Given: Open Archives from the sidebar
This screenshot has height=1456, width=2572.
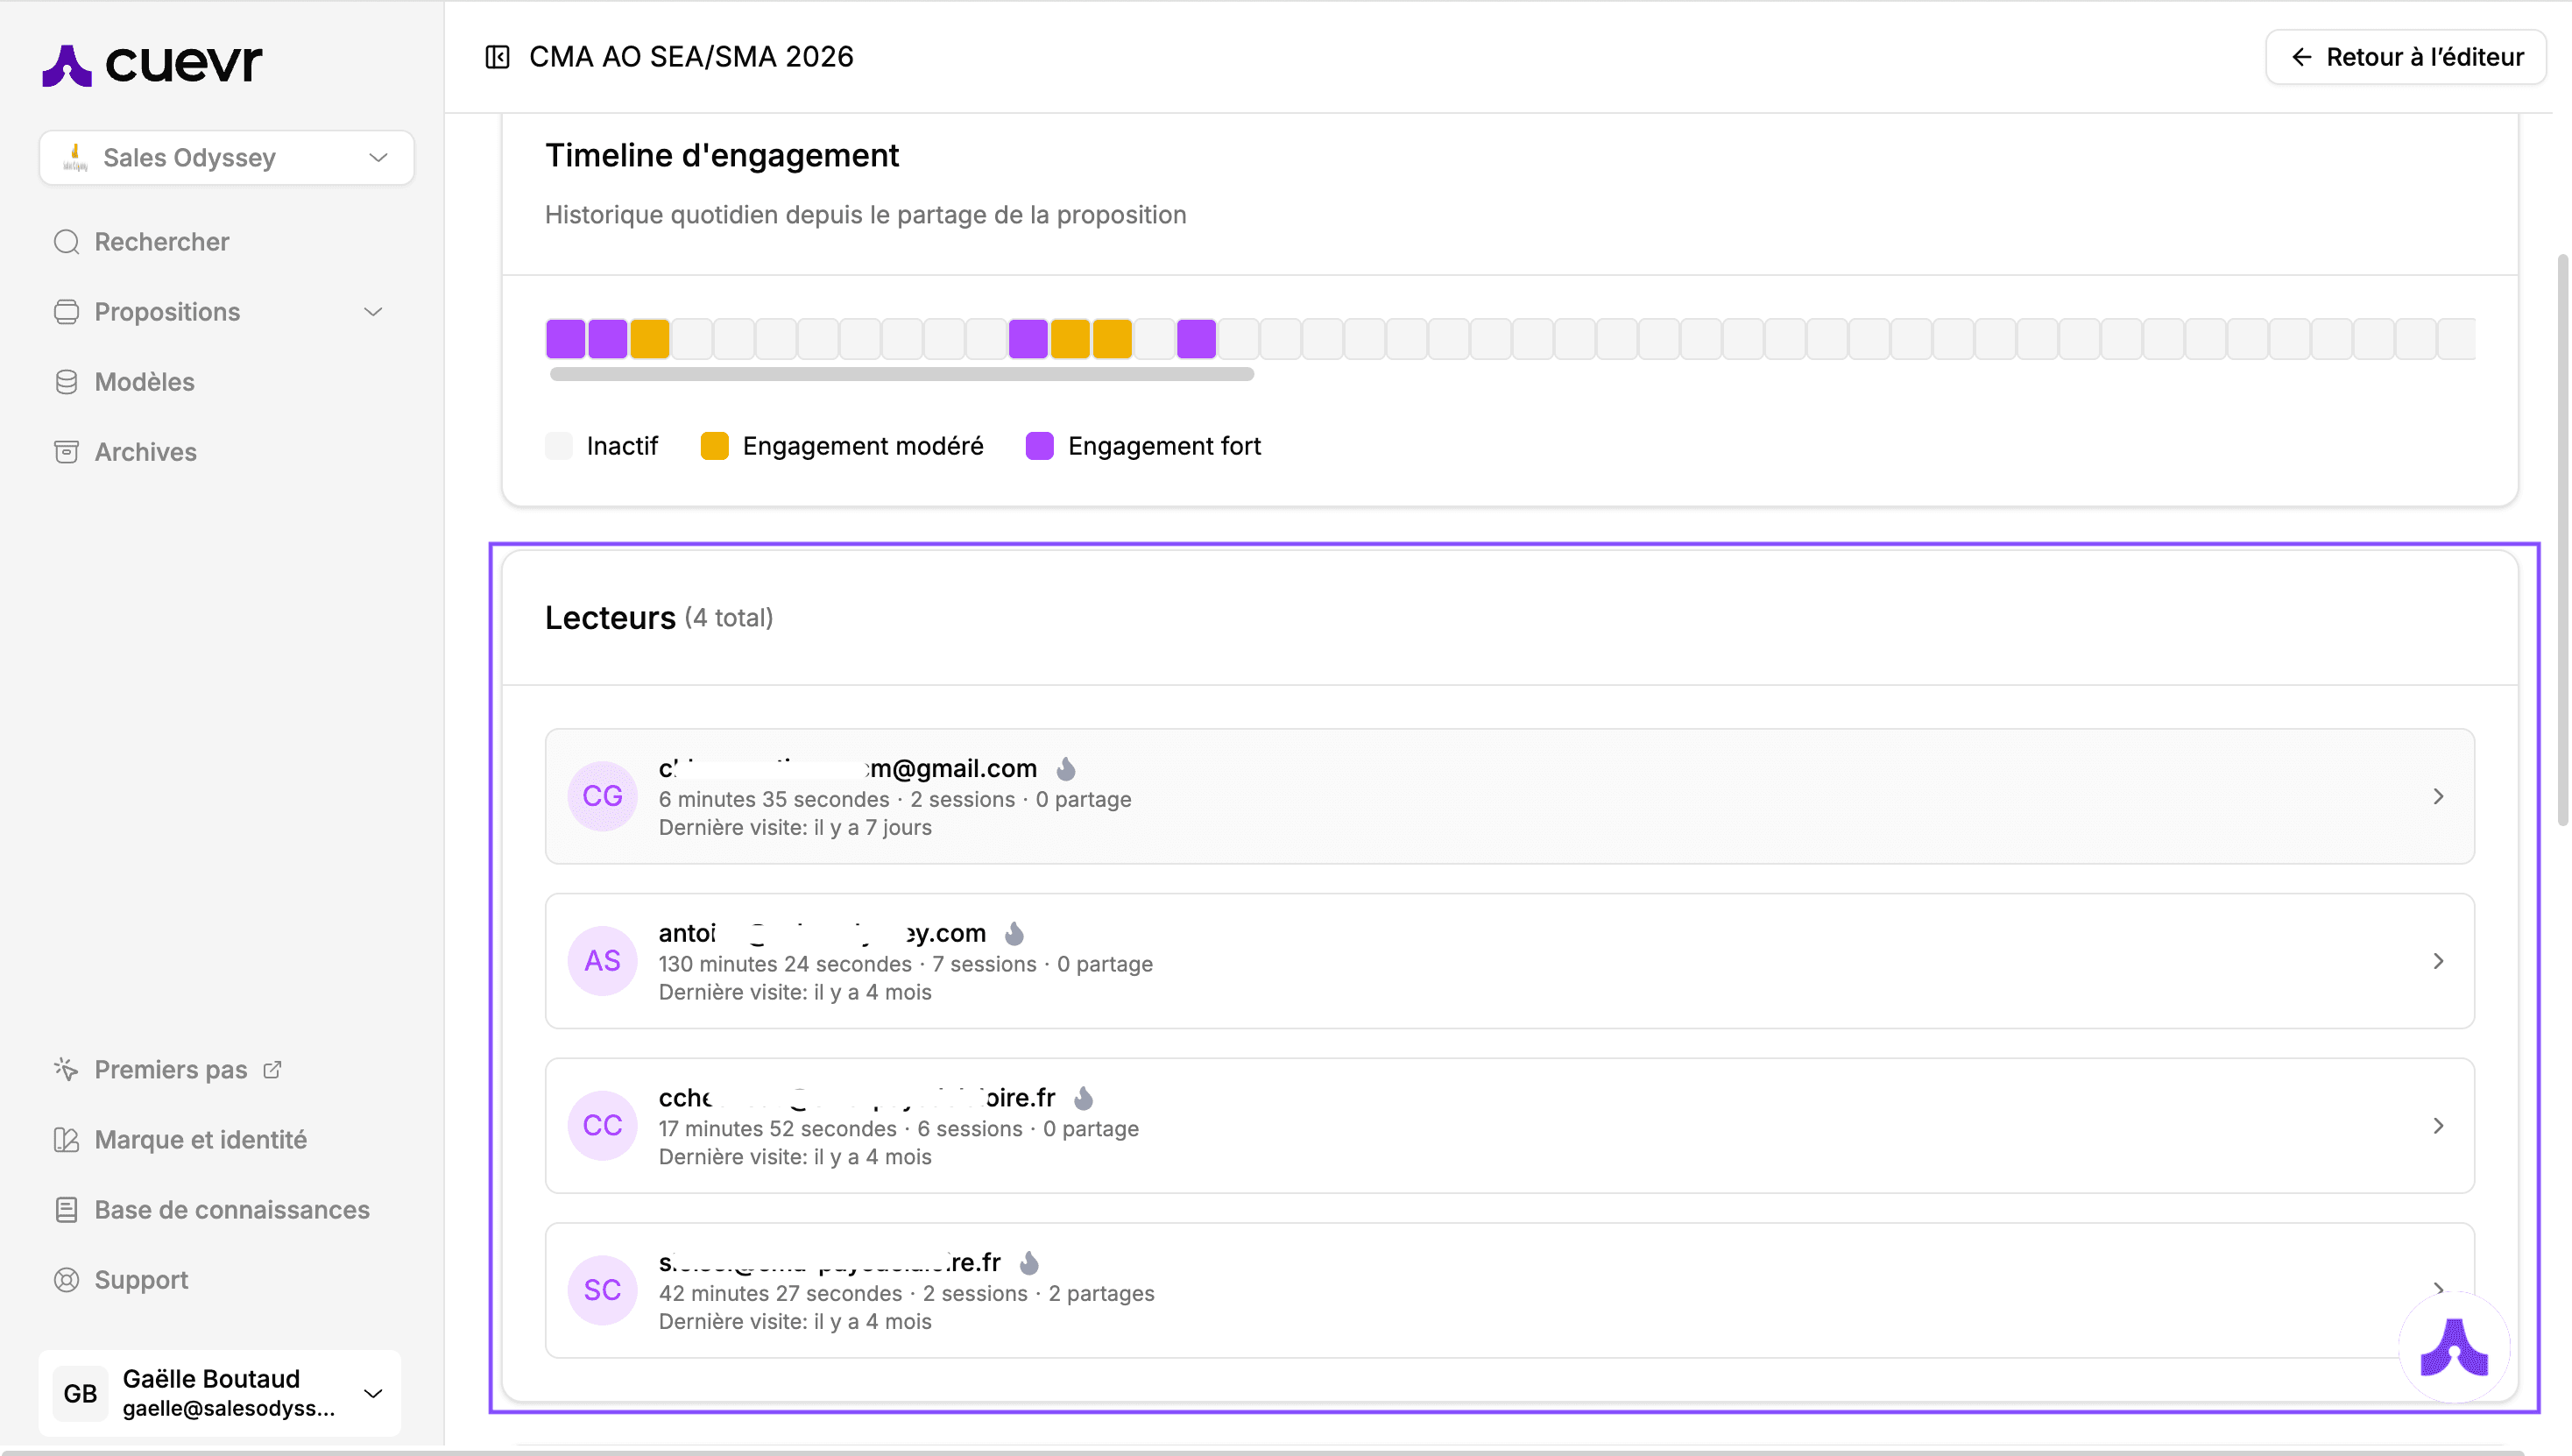Looking at the screenshot, I should pos(145,452).
